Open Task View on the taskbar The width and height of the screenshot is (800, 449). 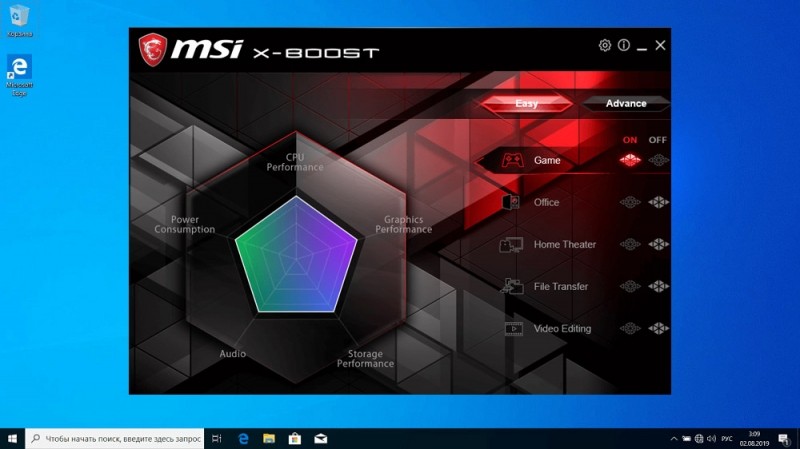tap(217, 439)
